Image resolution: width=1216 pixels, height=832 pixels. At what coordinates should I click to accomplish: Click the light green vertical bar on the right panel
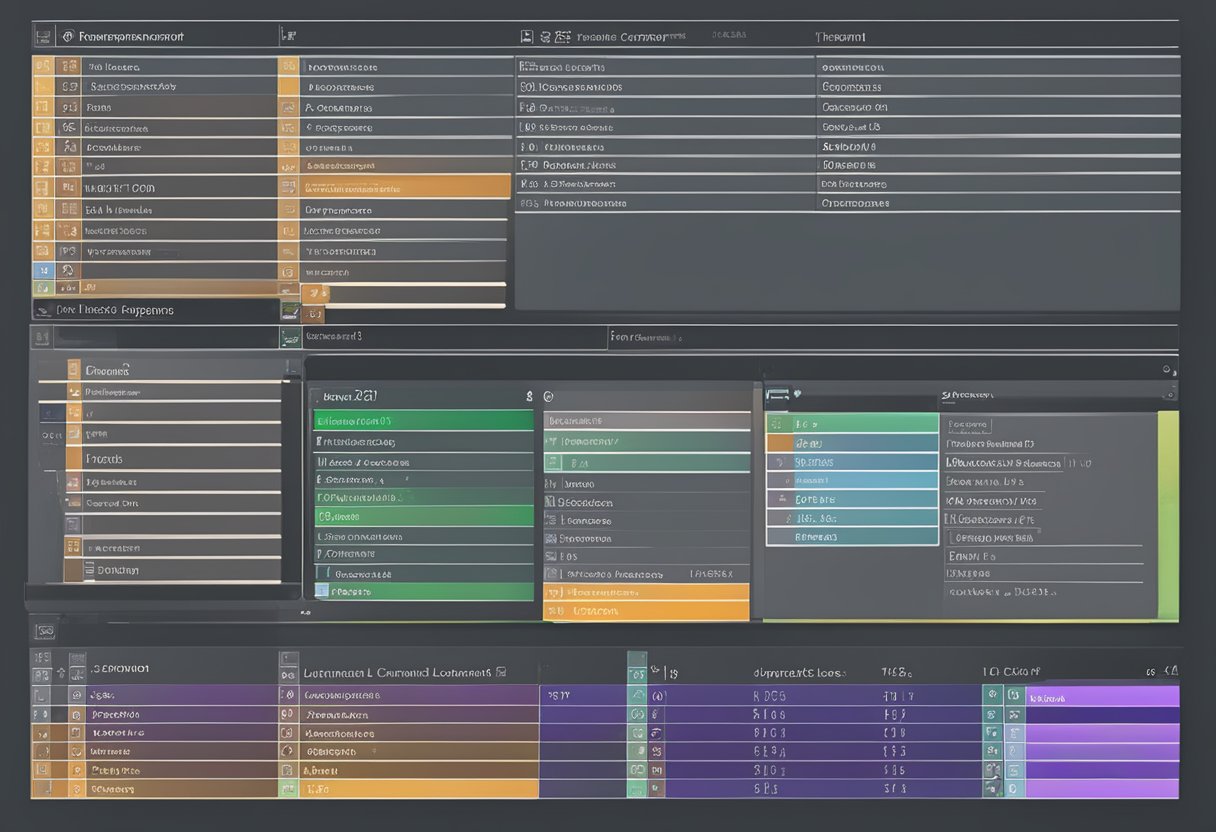pyautogui.click(x=1167, y=515)
